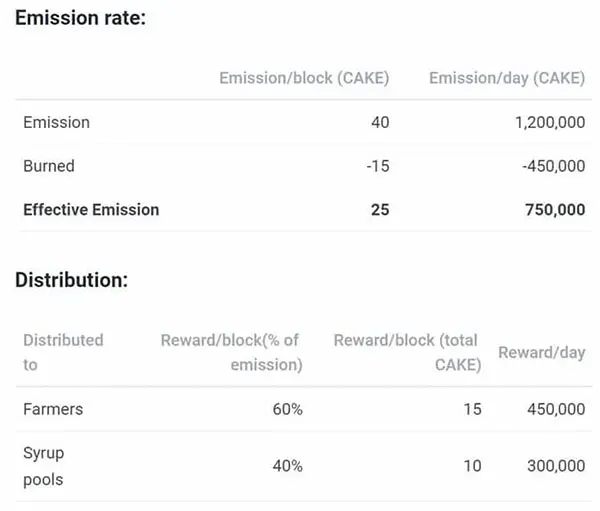Select the -15 burned per block value
This screenshot has height=511, width=600.
coord(377,166)
